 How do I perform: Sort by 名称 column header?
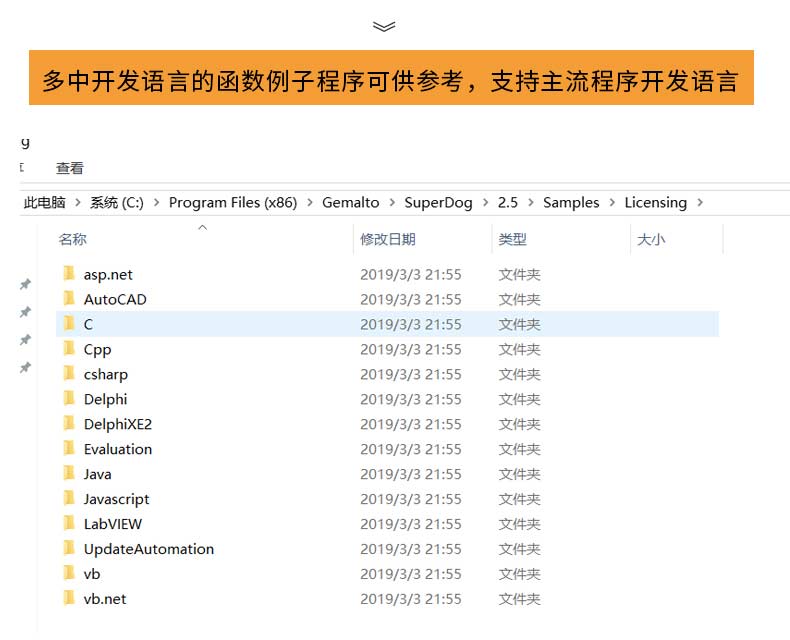pos(73,239)
